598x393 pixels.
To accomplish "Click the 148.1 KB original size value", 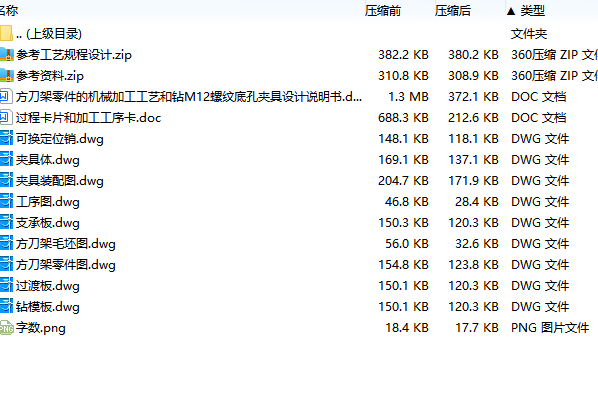I will point(403,139).
